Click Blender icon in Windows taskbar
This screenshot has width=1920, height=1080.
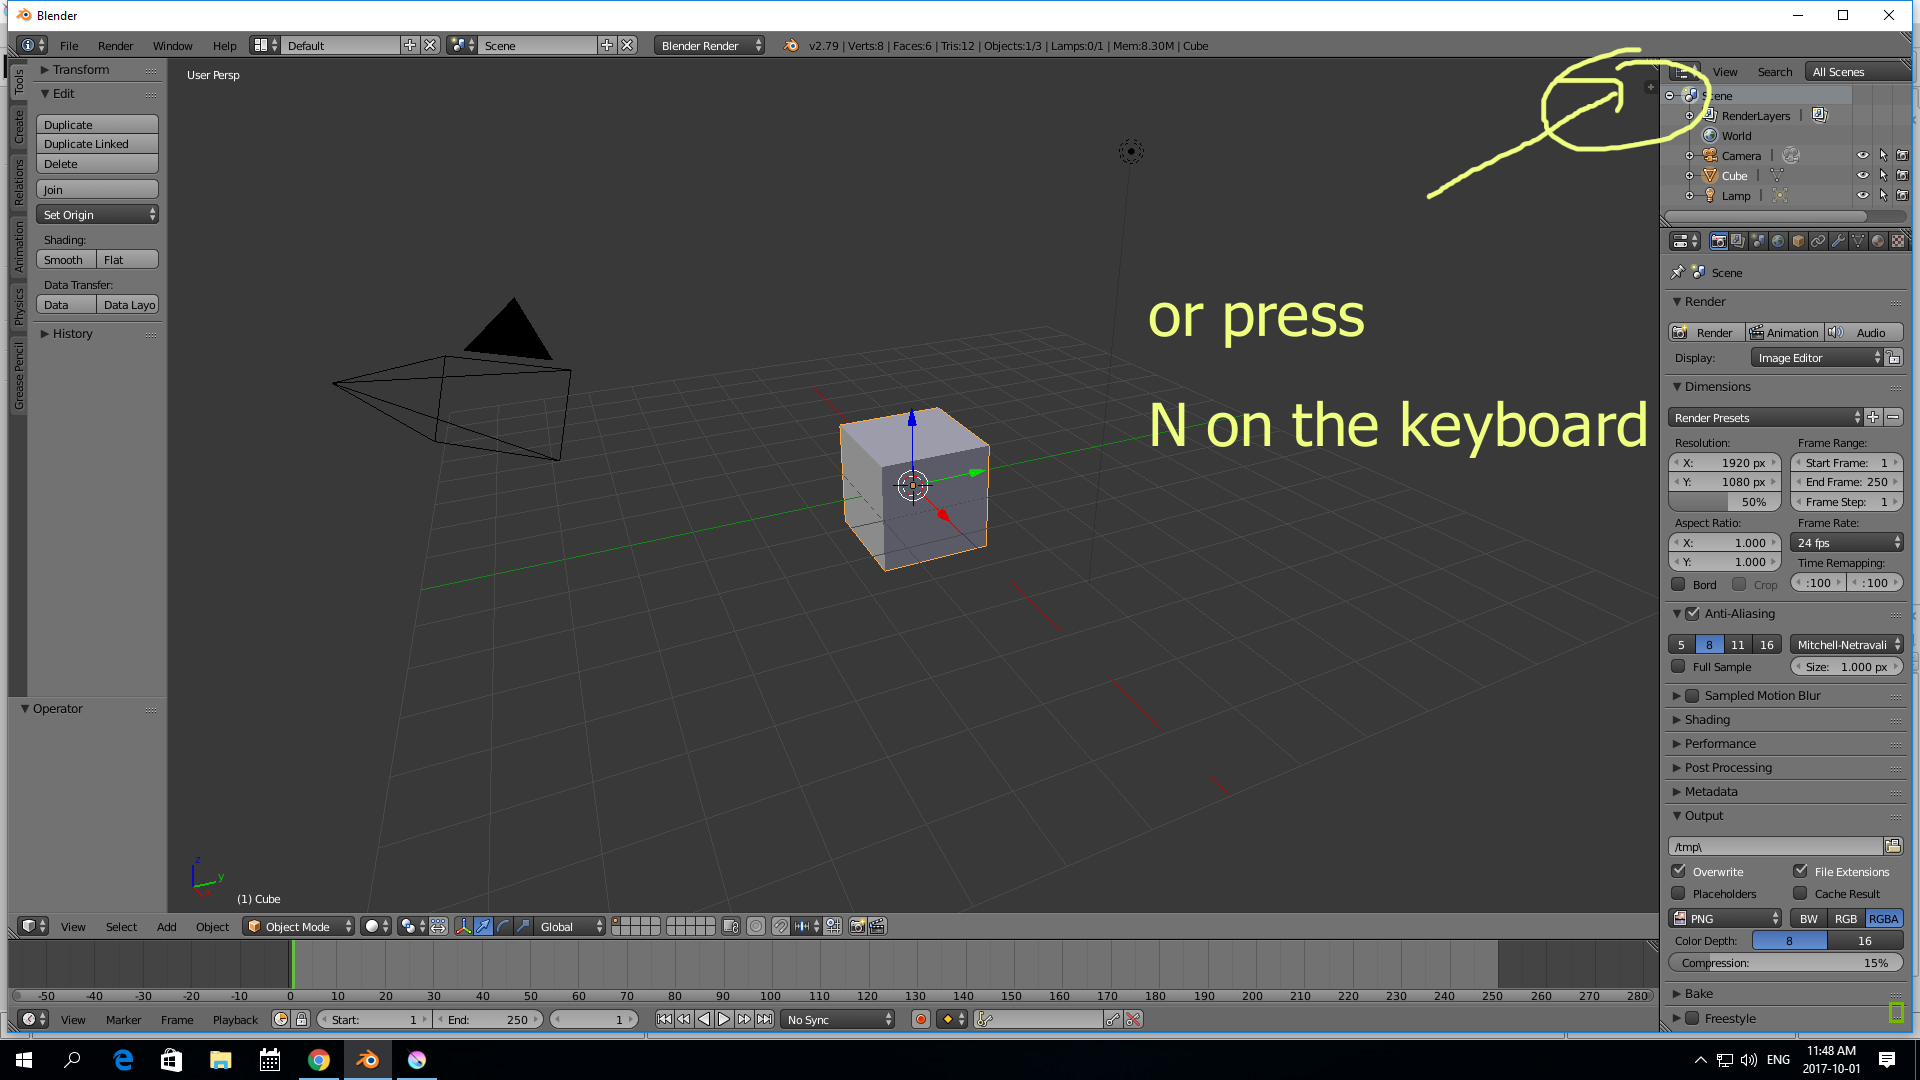click(367, 1059)
